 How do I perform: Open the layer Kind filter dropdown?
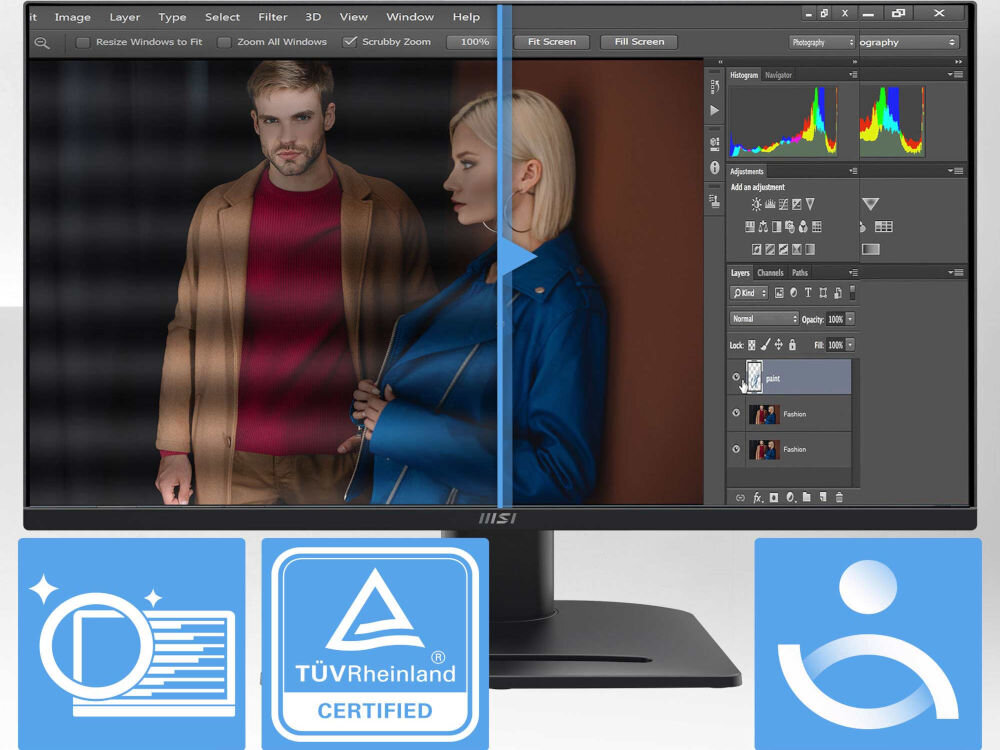(x=749, y=293)
